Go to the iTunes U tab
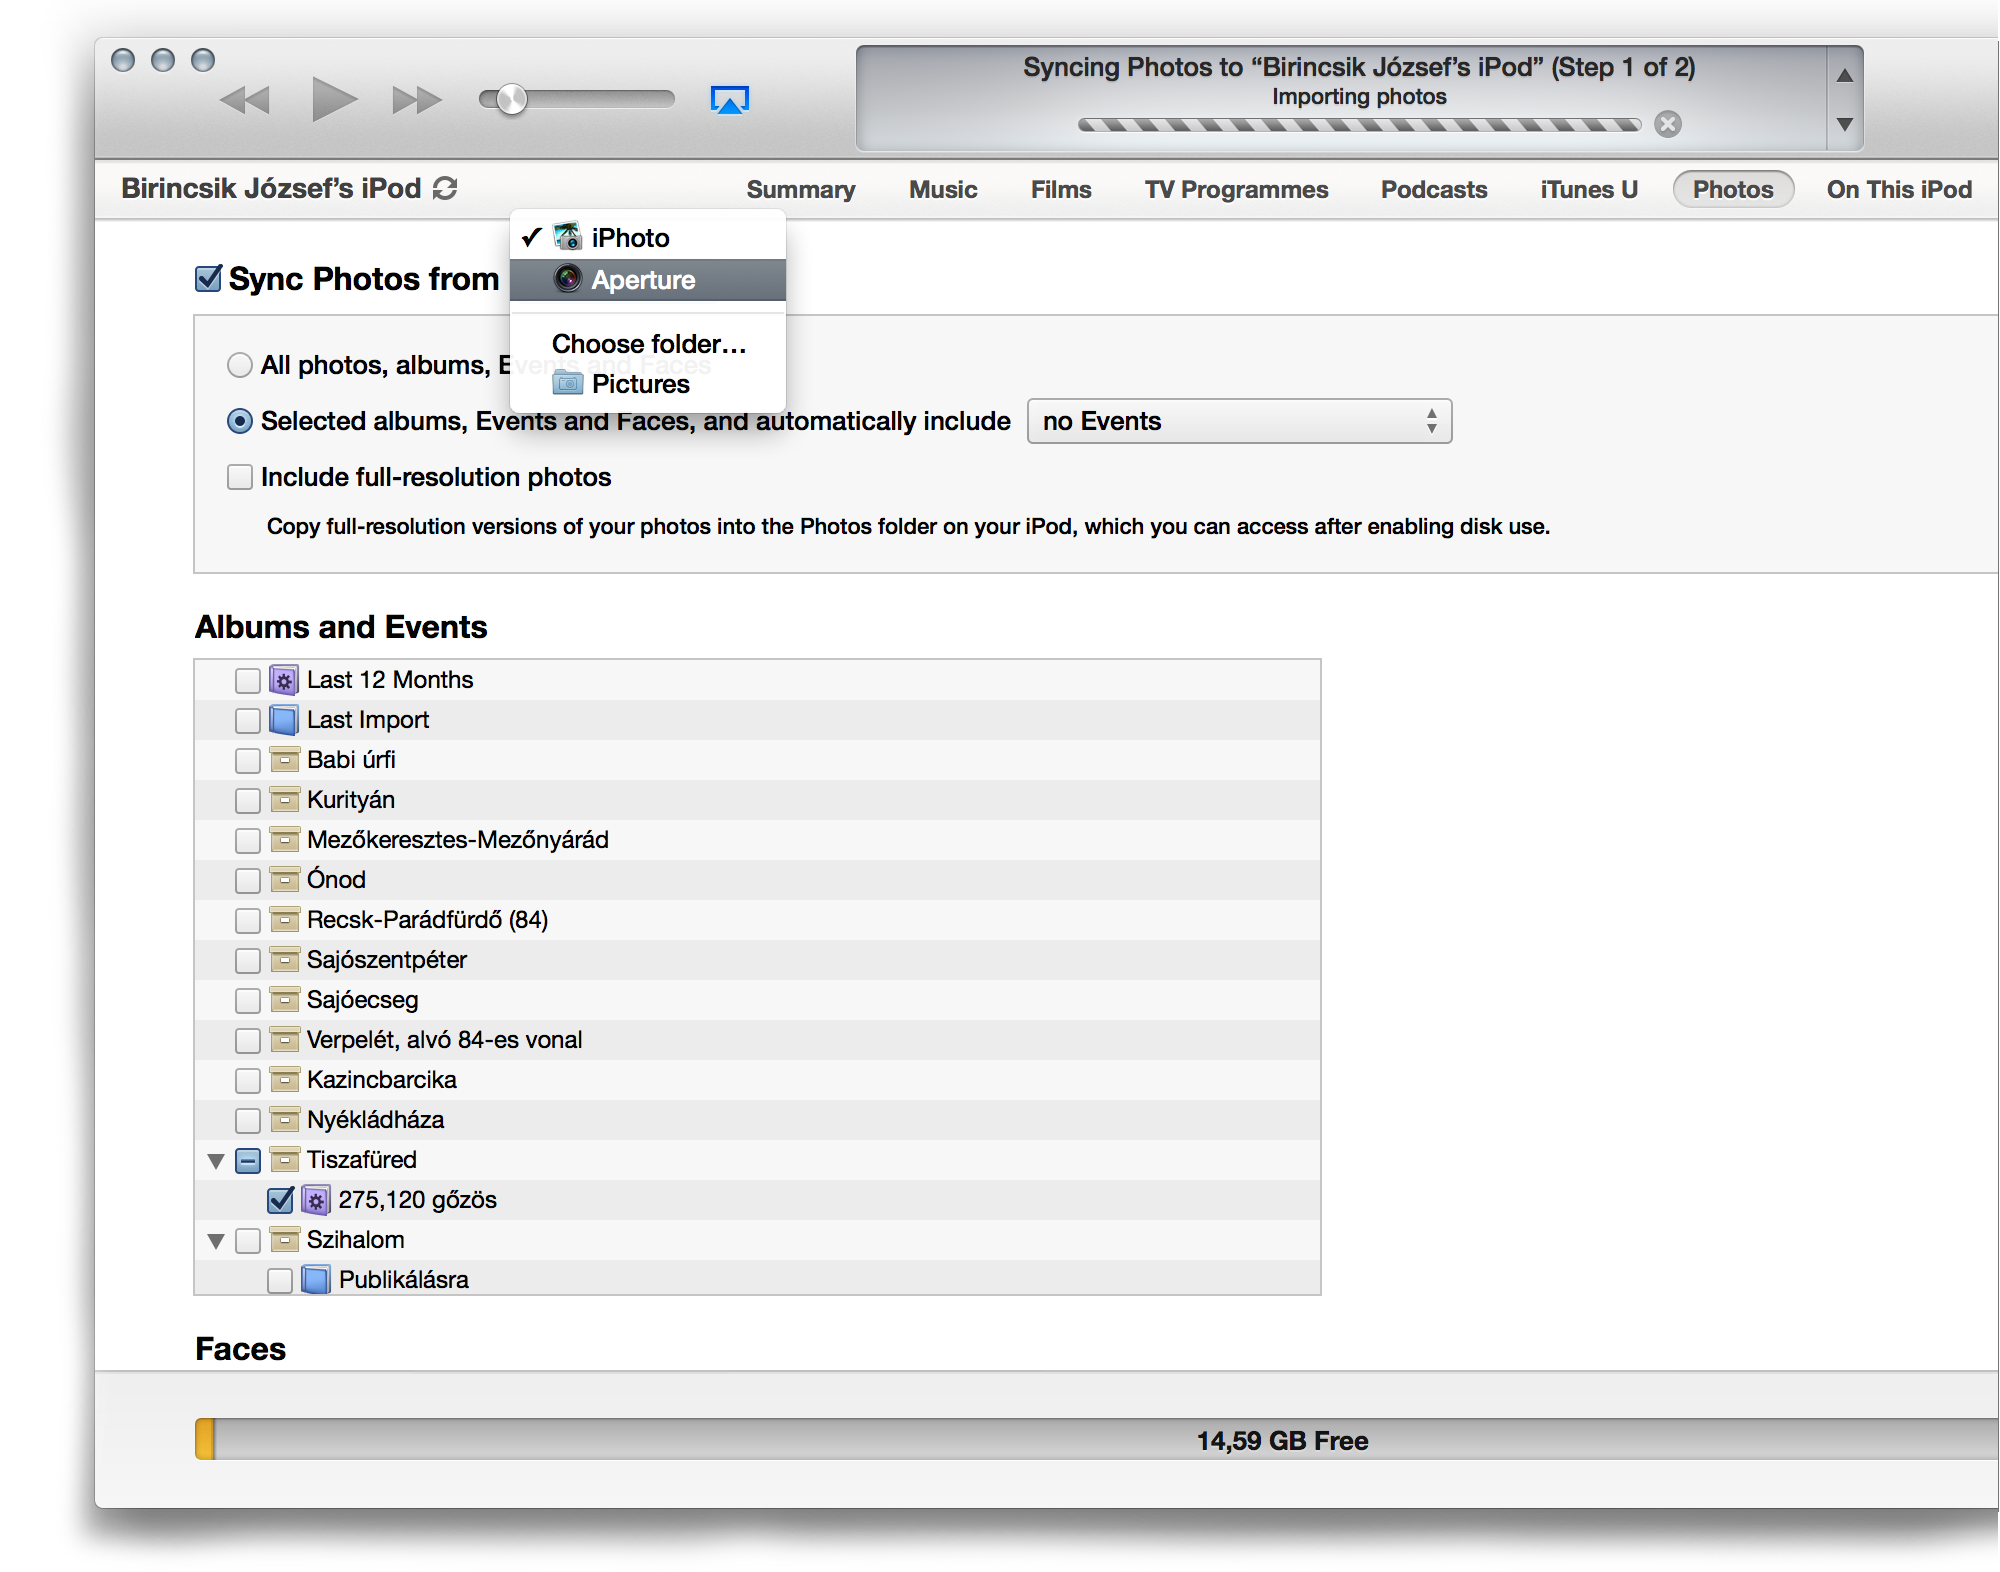Viewport: 2000px width, 1572px height. (x=1589, y=190)
